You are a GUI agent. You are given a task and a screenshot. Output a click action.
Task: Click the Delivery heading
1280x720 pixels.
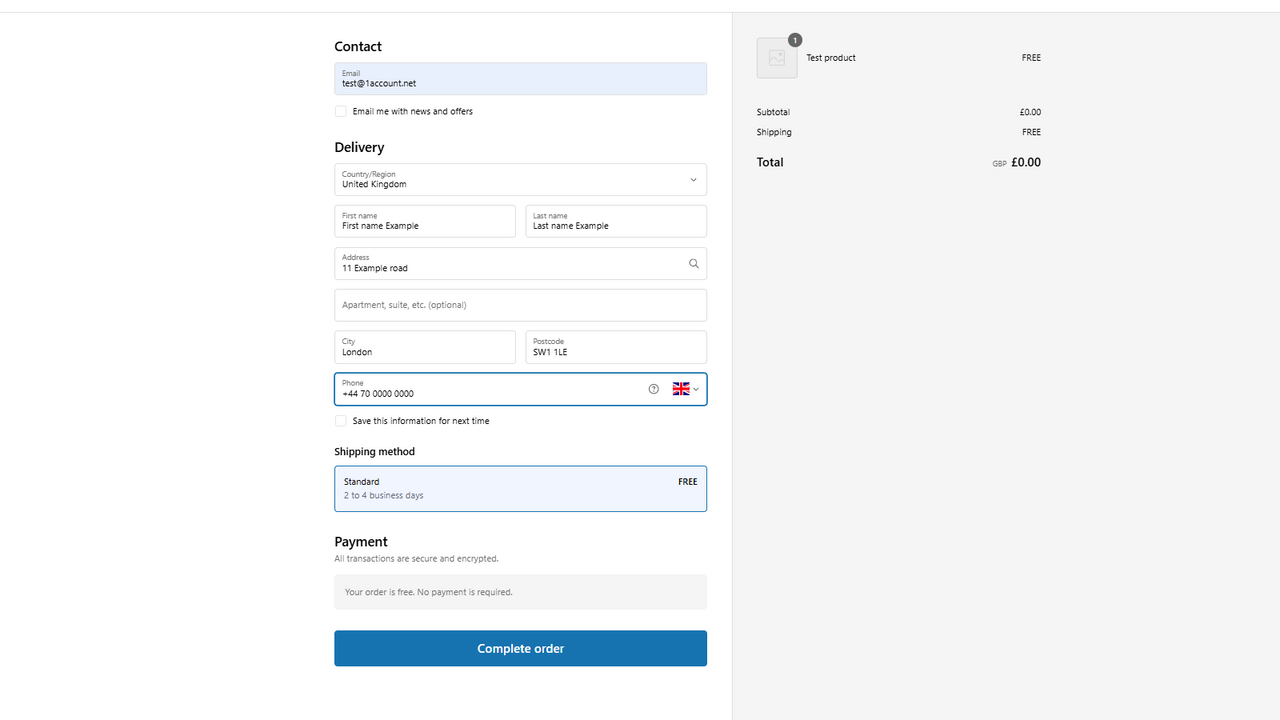point(359,147)
